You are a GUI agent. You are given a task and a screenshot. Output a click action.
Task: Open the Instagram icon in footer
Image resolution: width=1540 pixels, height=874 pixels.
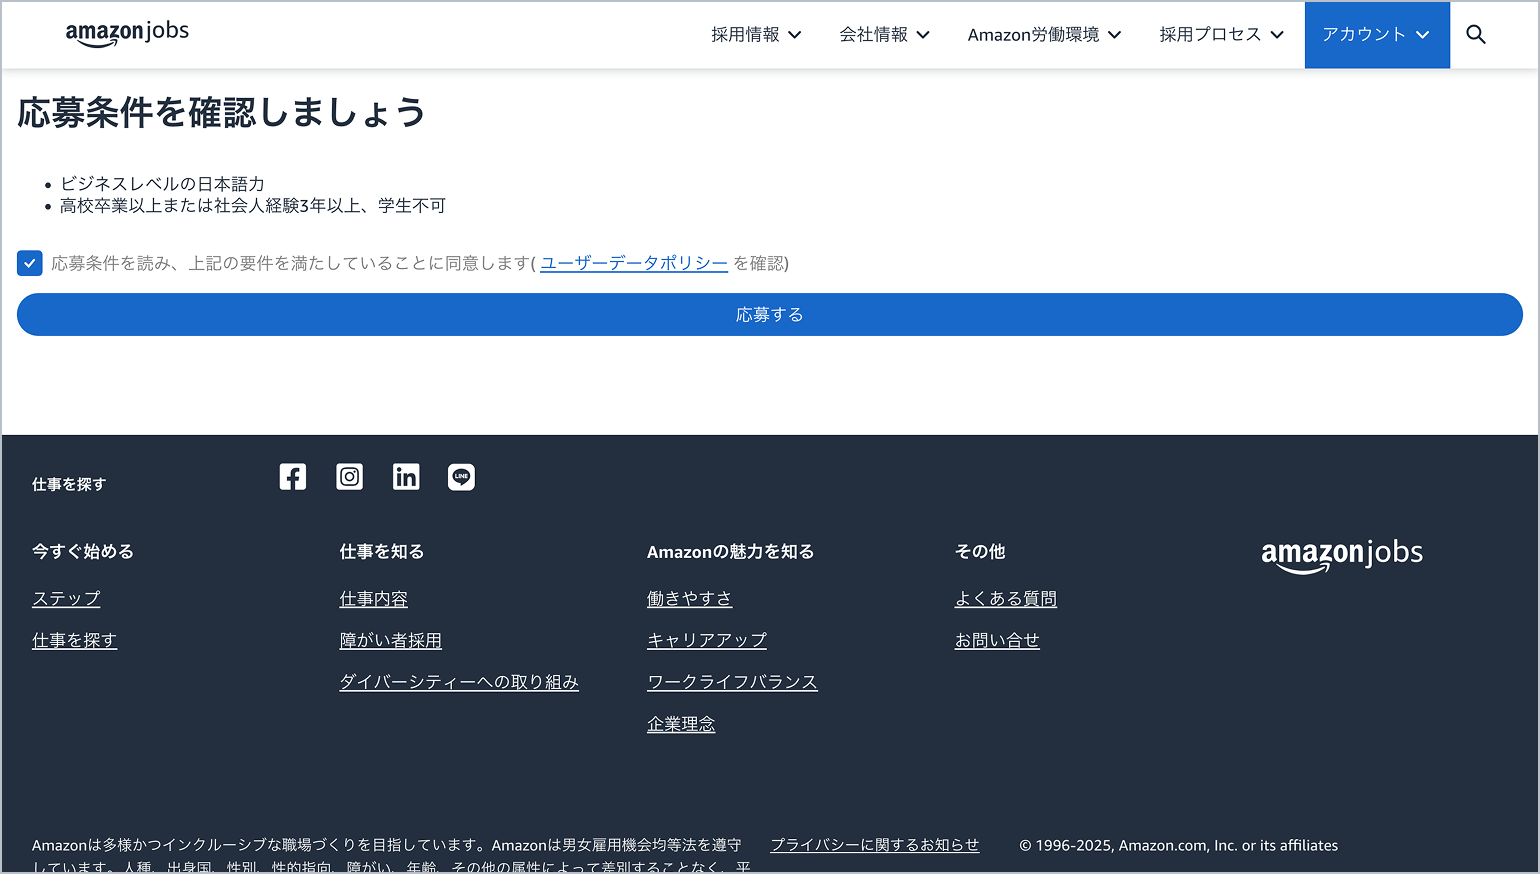(x=349, y=477)
